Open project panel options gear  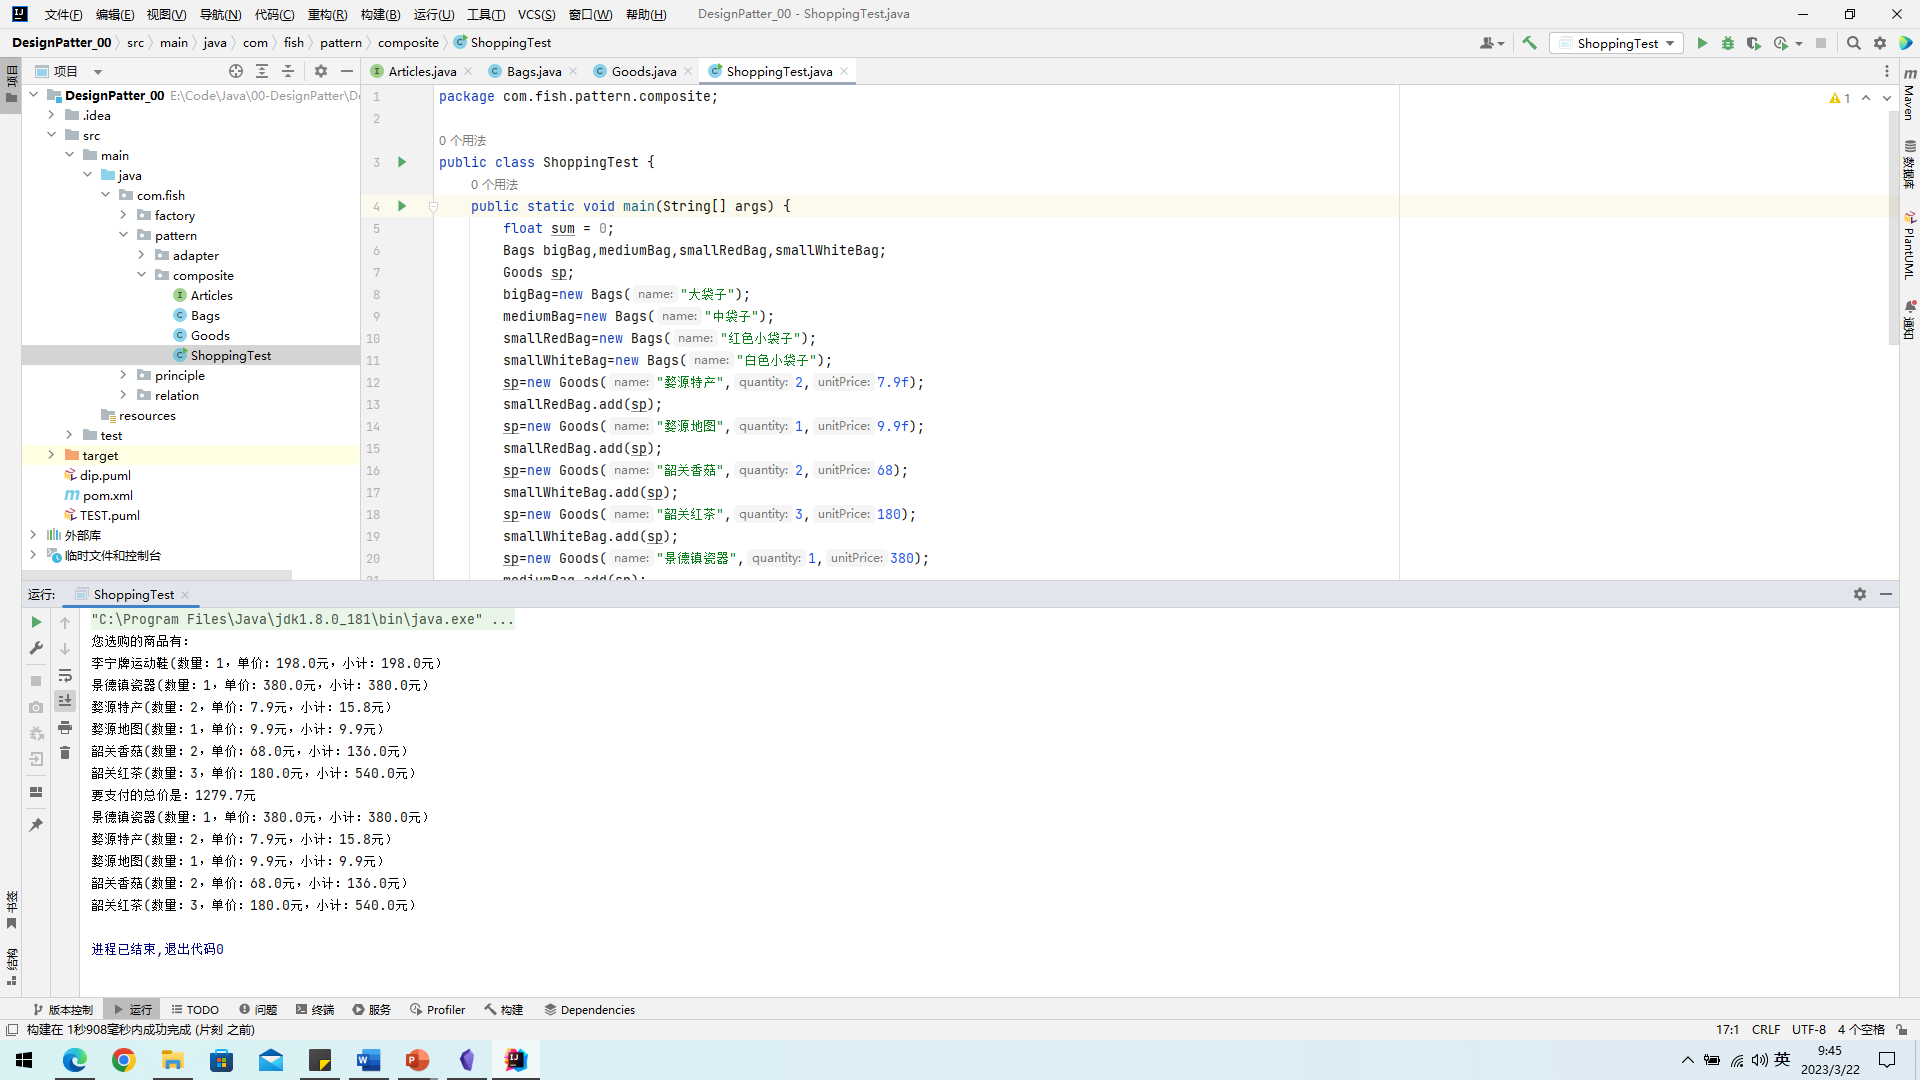click(x=321, y=71)
